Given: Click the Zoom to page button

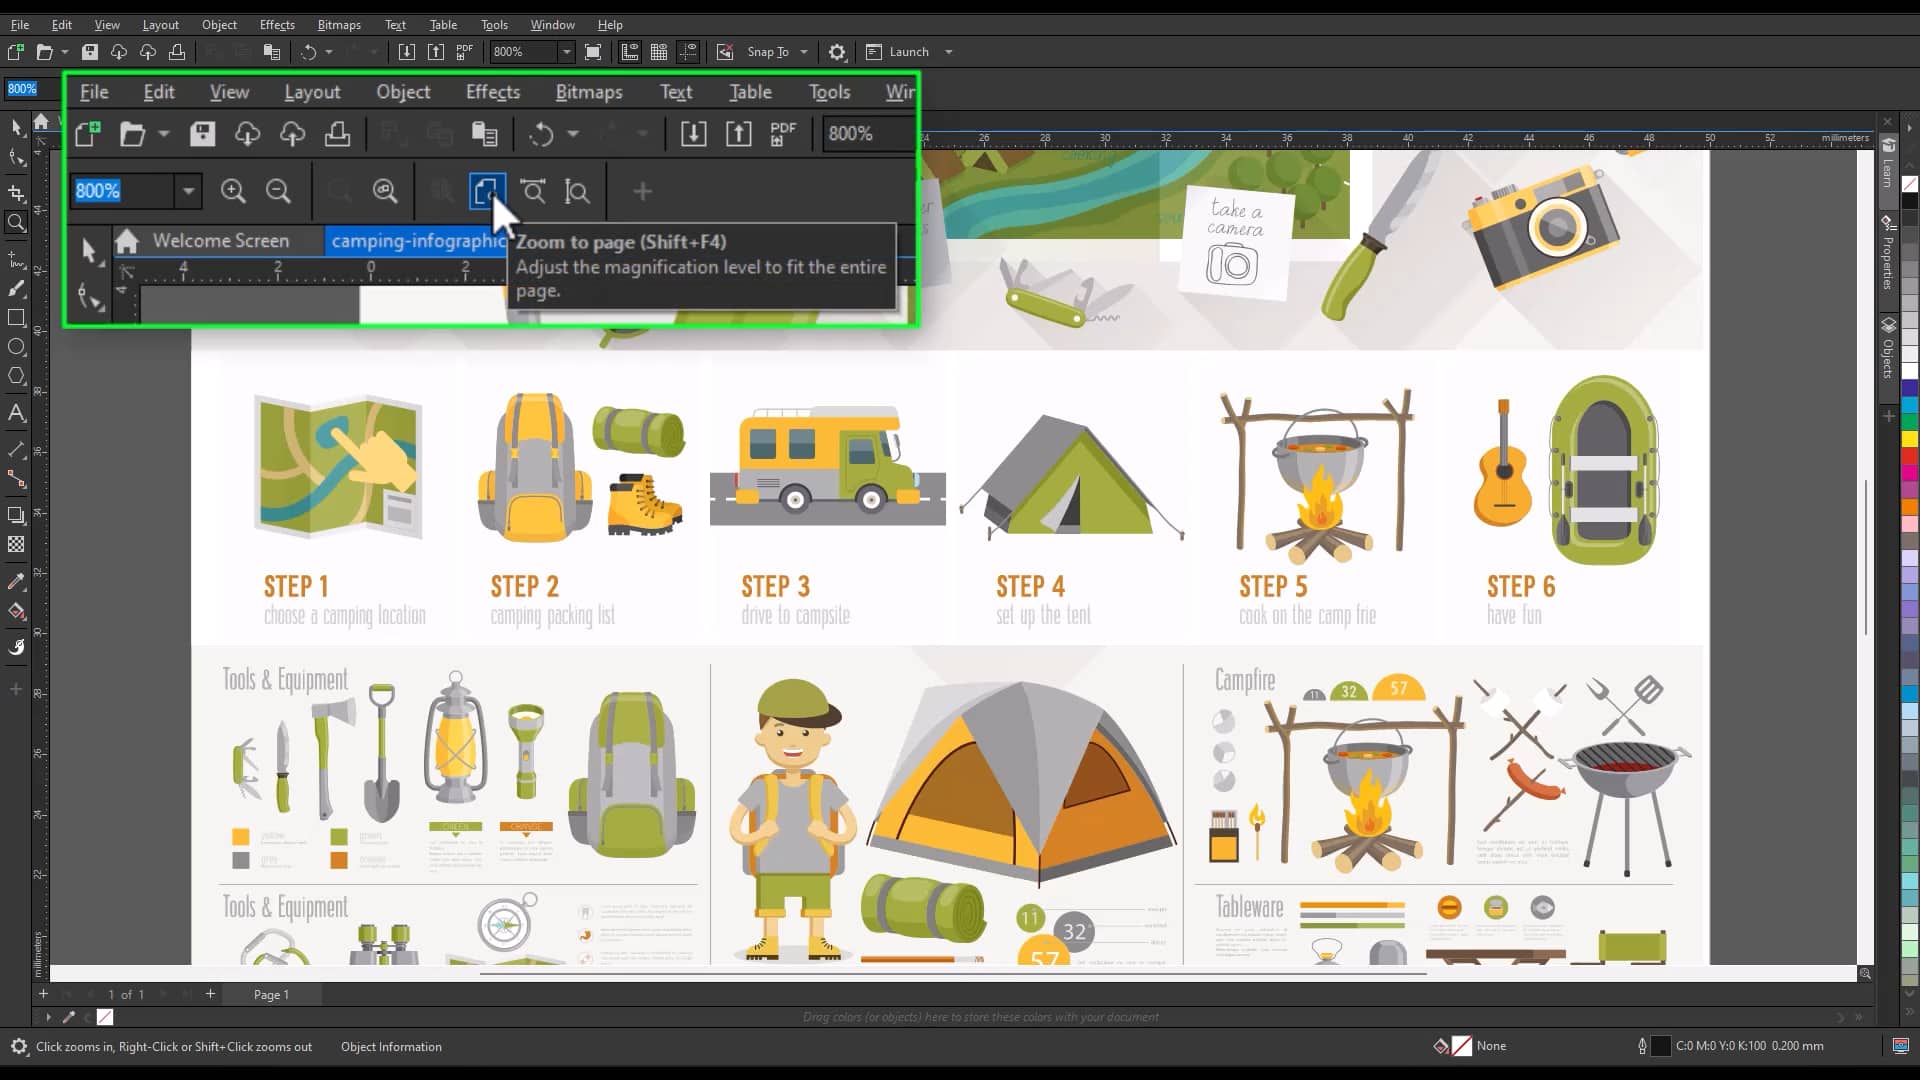Looking at the screenshot, I should tap(488, 191).
